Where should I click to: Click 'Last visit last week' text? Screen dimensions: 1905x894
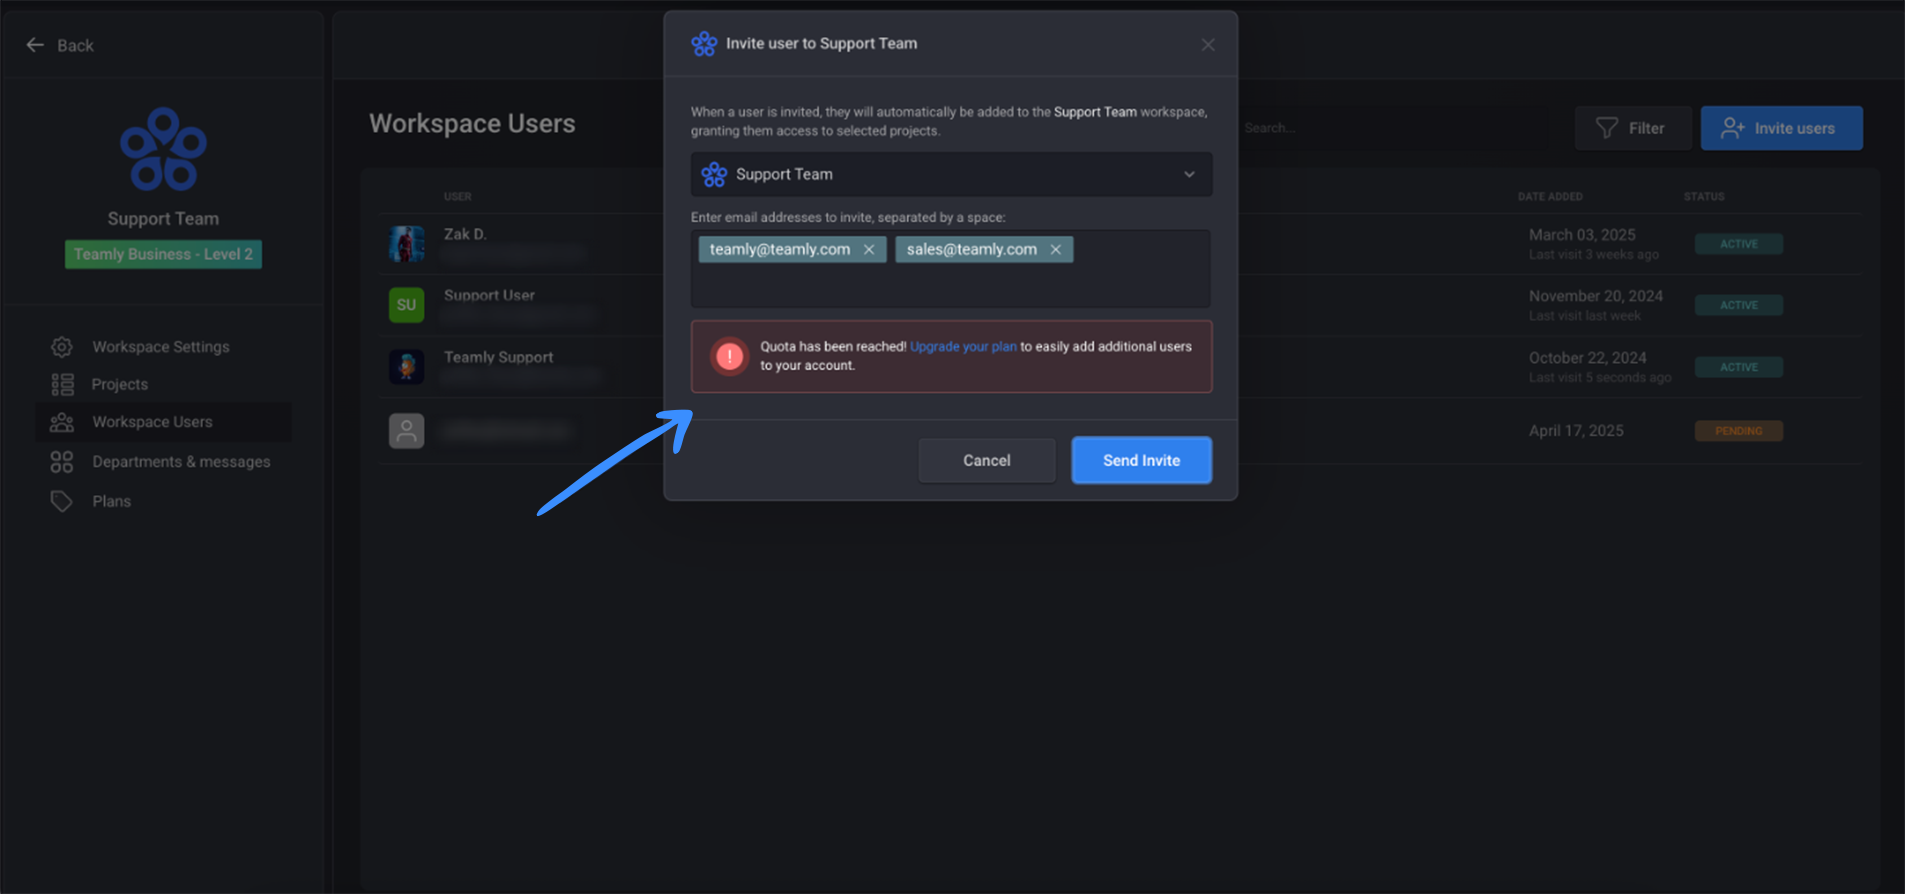1585,316
